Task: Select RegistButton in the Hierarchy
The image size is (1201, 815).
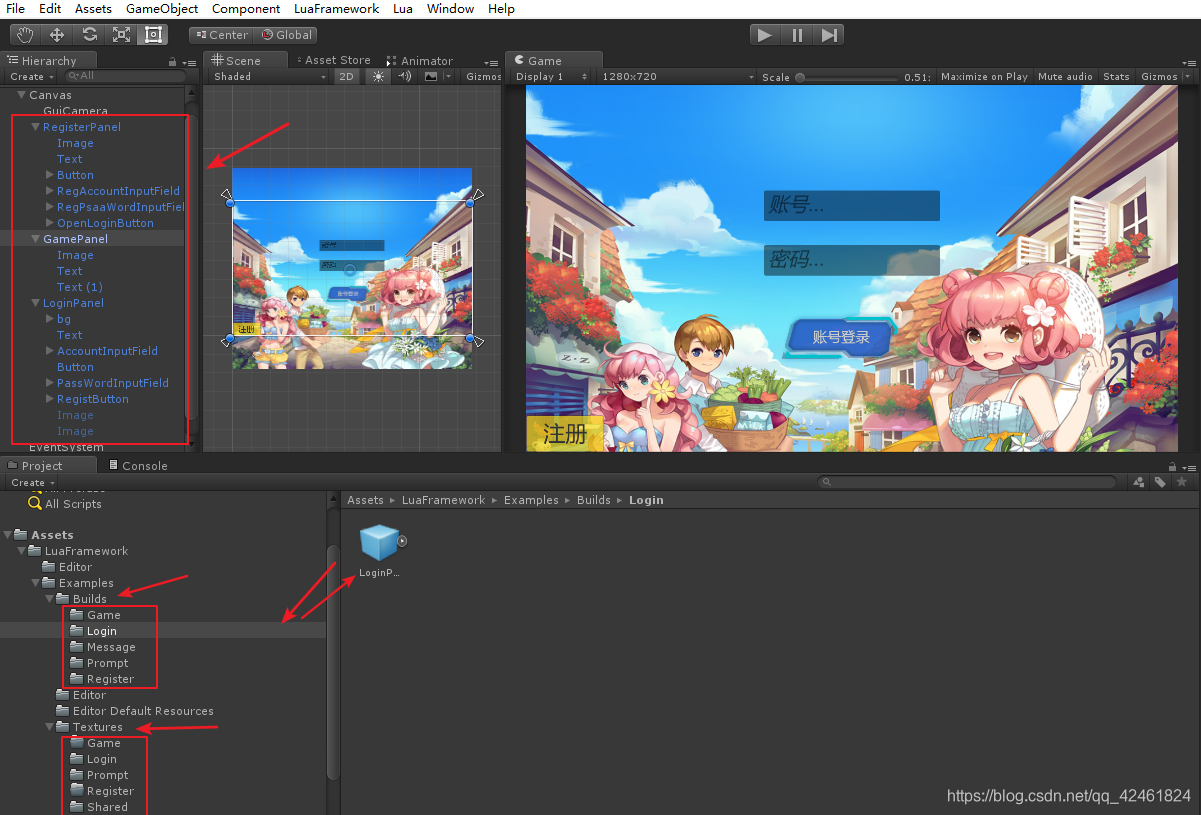Action: [x=92, y=399]
